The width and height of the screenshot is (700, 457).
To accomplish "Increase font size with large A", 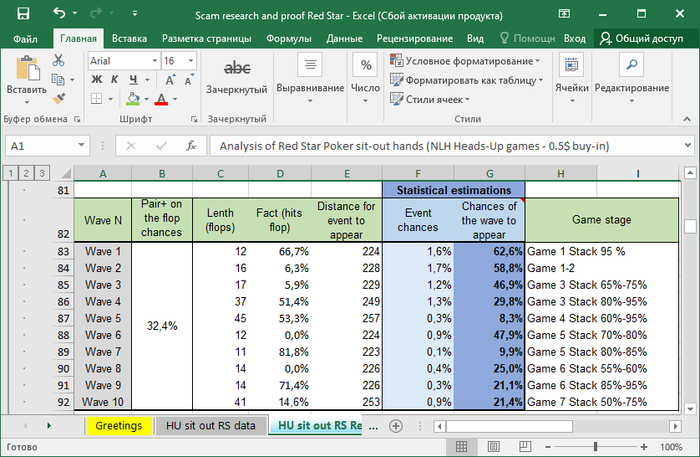I will 170,80.
